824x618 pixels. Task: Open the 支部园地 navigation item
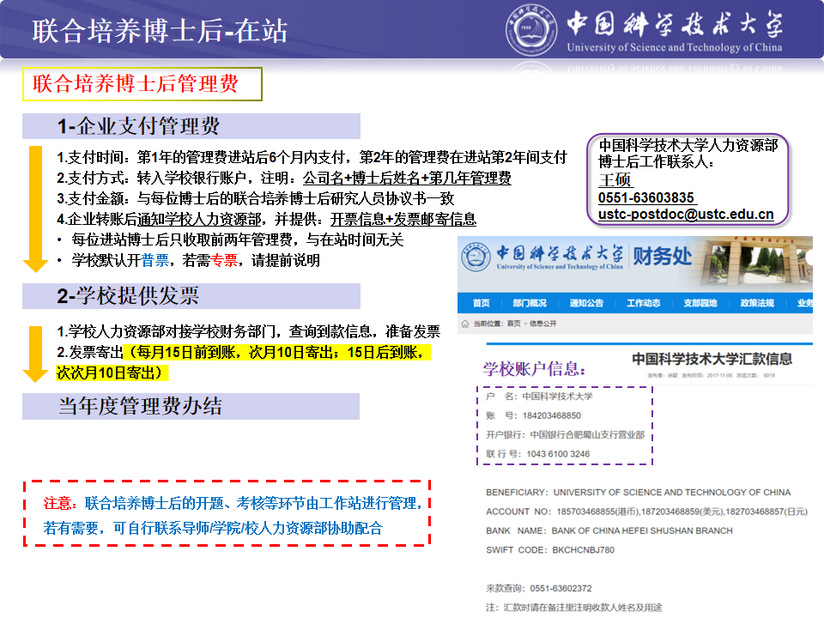pyautogui.click(x=700, y=304)
